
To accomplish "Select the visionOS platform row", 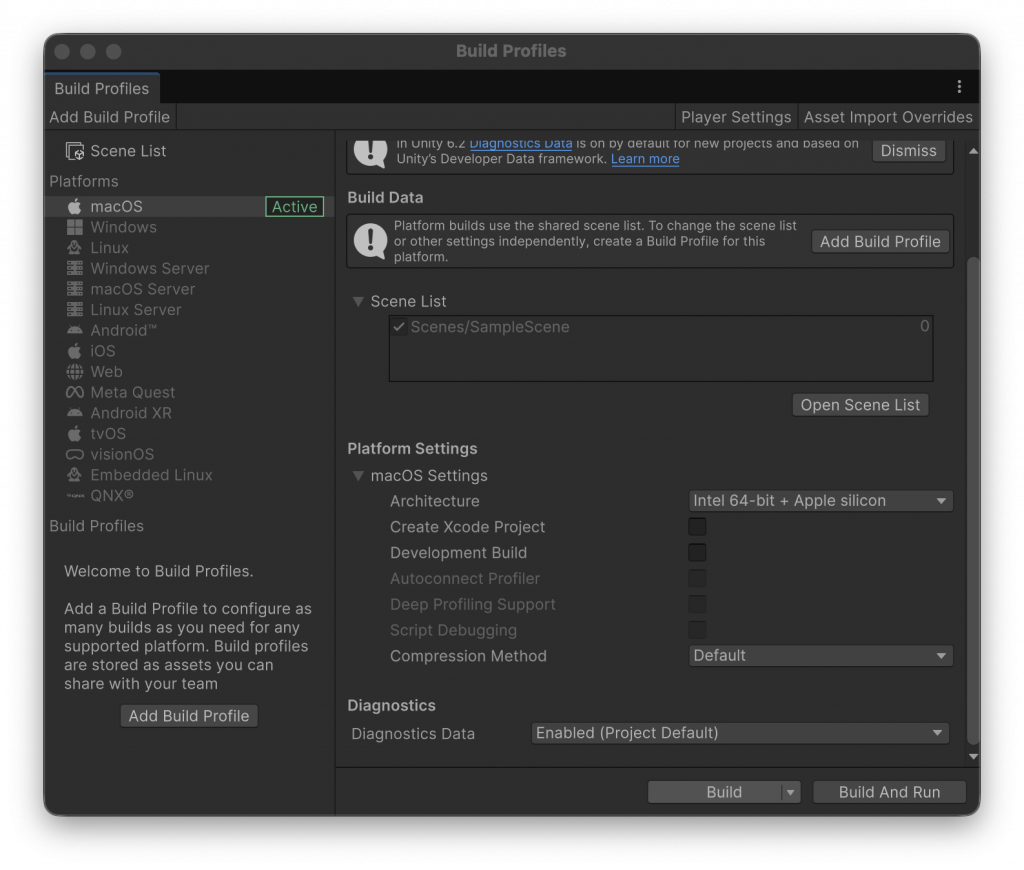I will coord(189,455).
